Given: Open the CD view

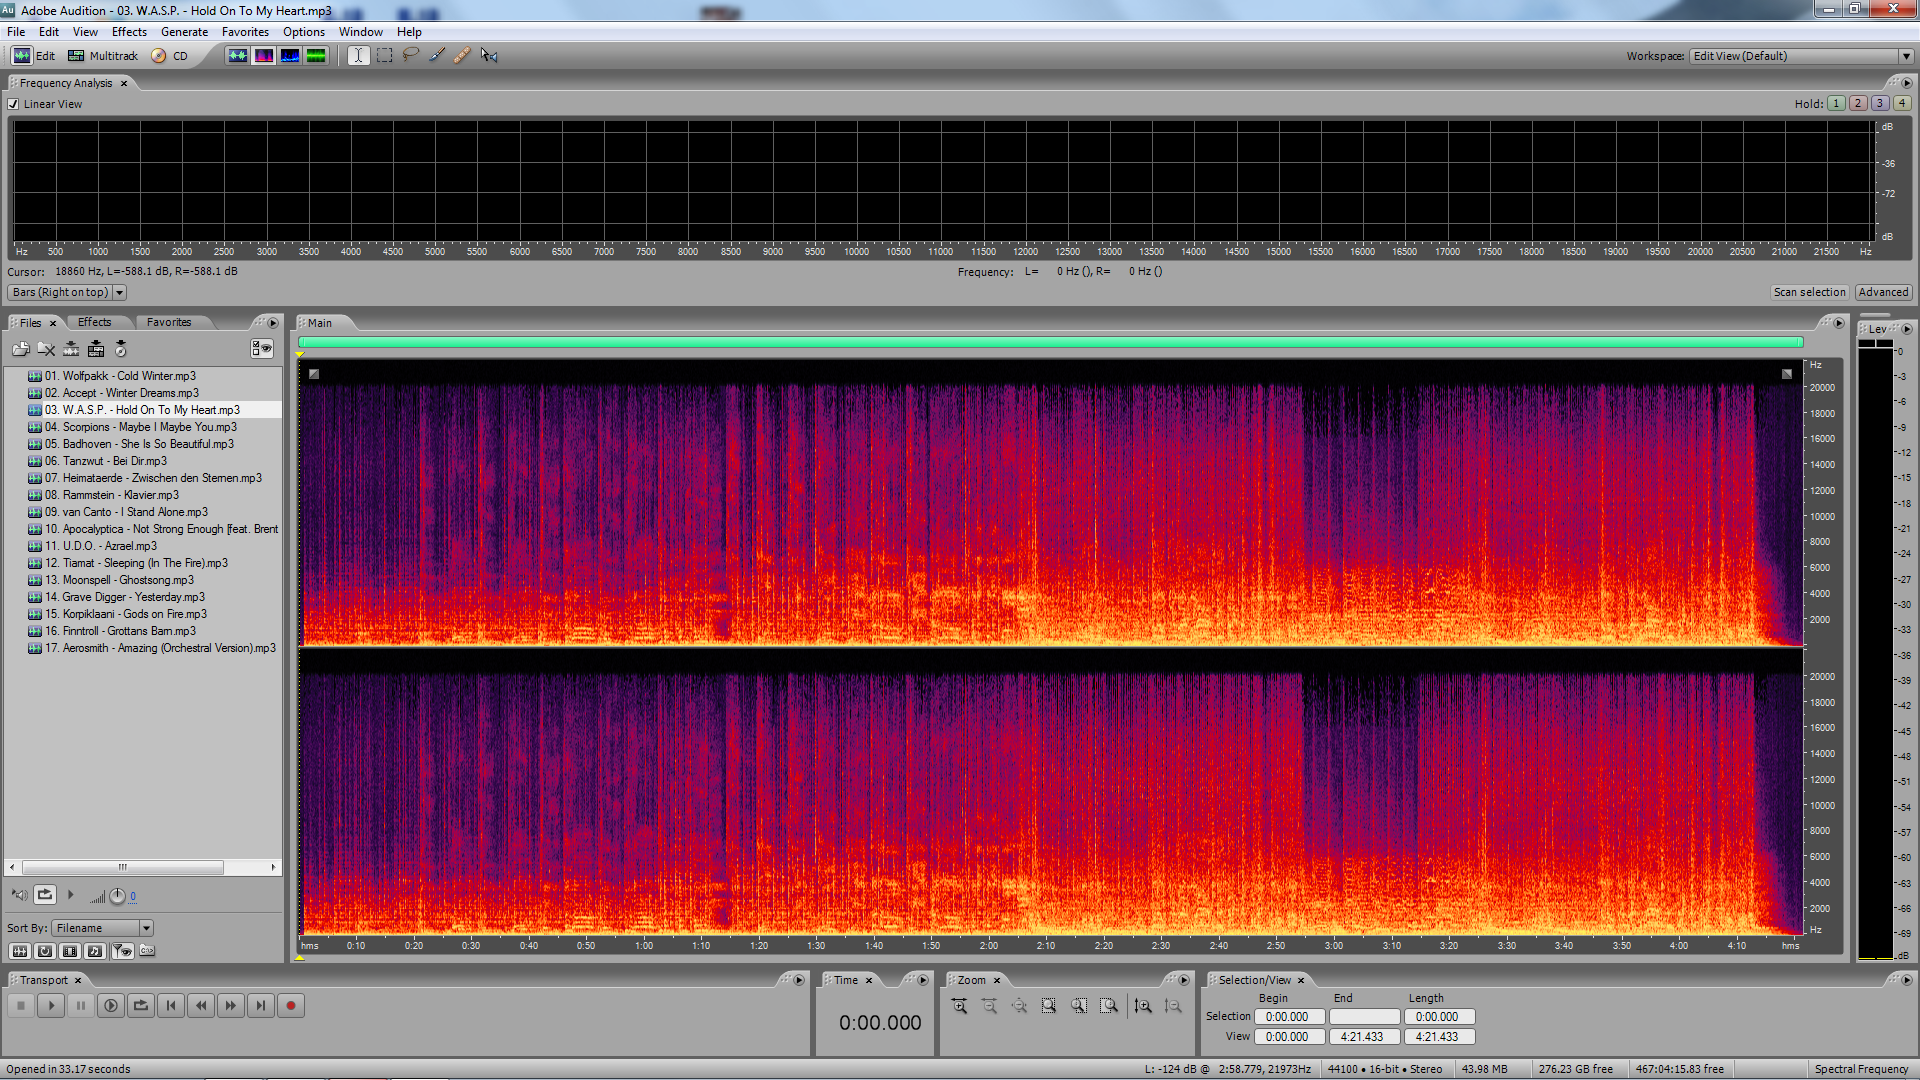Looking at the screenshot, I should click(170, 56).
